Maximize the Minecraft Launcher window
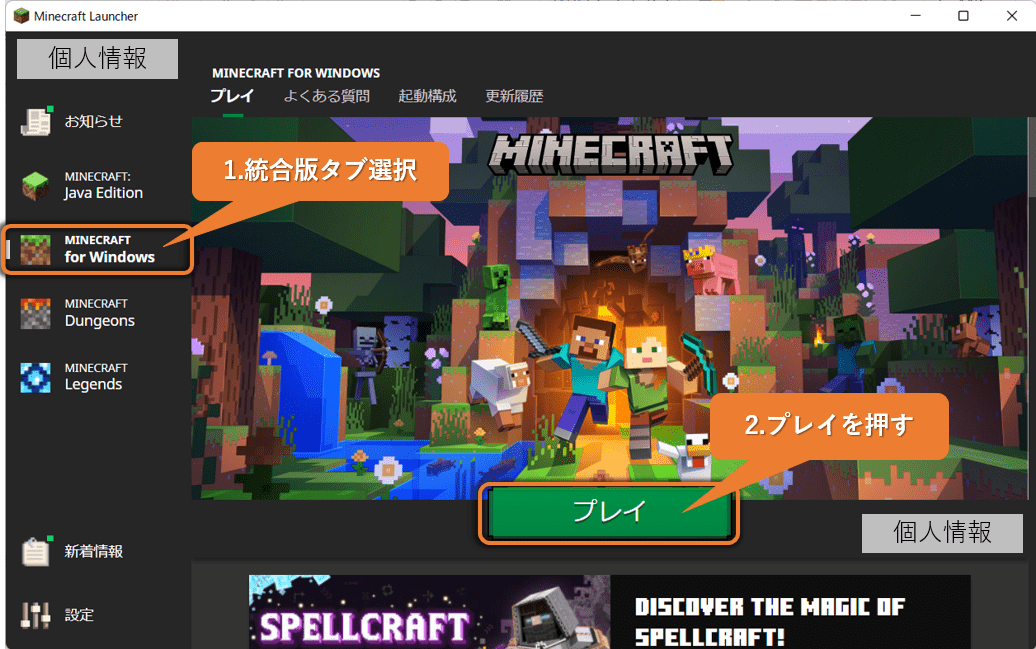Screen dimensions: 1036x649 963,16
